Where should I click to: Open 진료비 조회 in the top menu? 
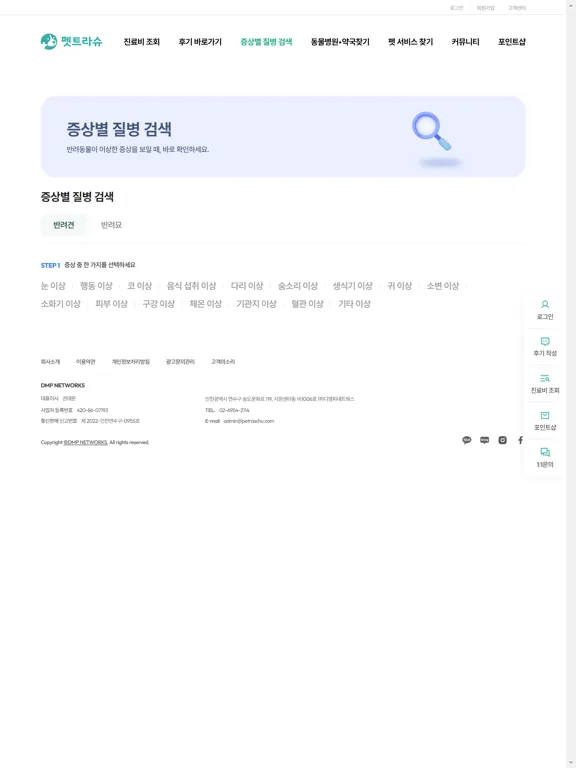(x=142, y=42)
